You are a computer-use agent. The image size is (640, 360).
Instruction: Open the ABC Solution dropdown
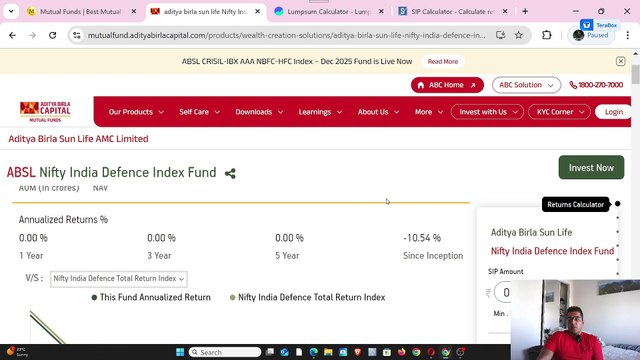pos(526,85)
